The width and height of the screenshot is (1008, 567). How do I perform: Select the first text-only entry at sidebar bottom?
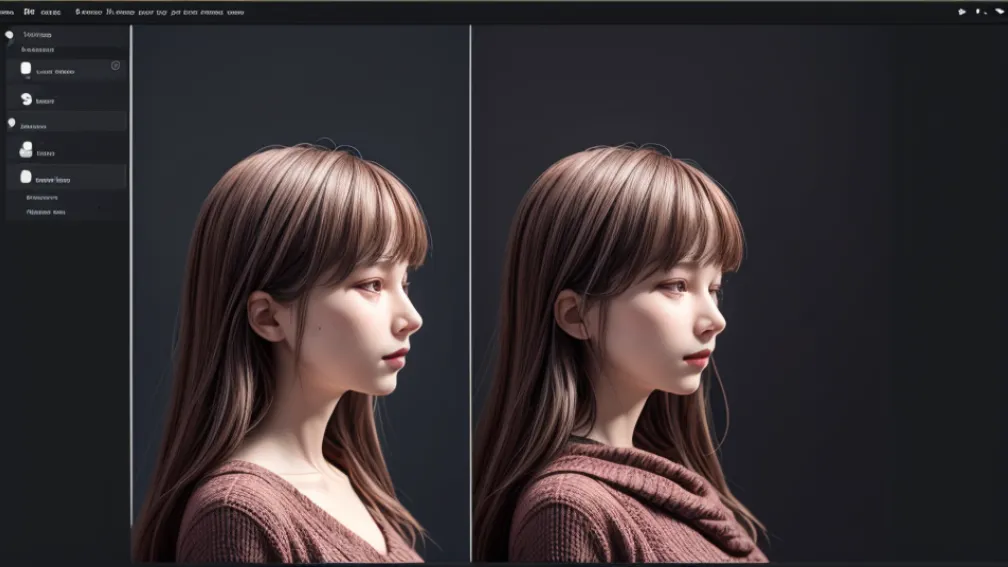pyautogui.click(x=43, y=198)
